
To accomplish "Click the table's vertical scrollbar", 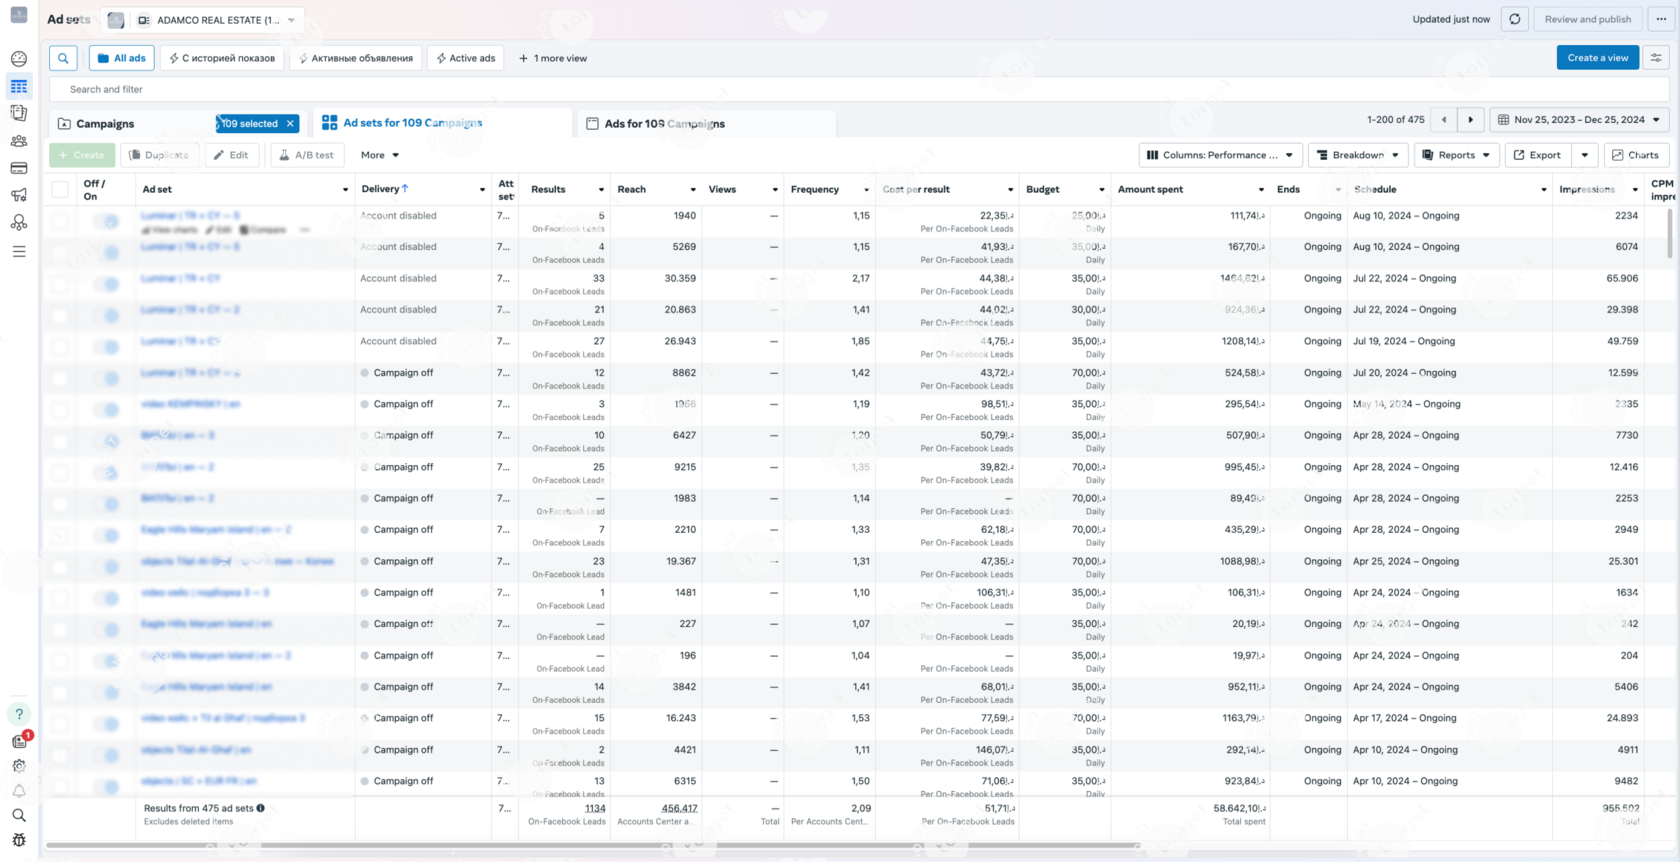I will point(1669,234).
